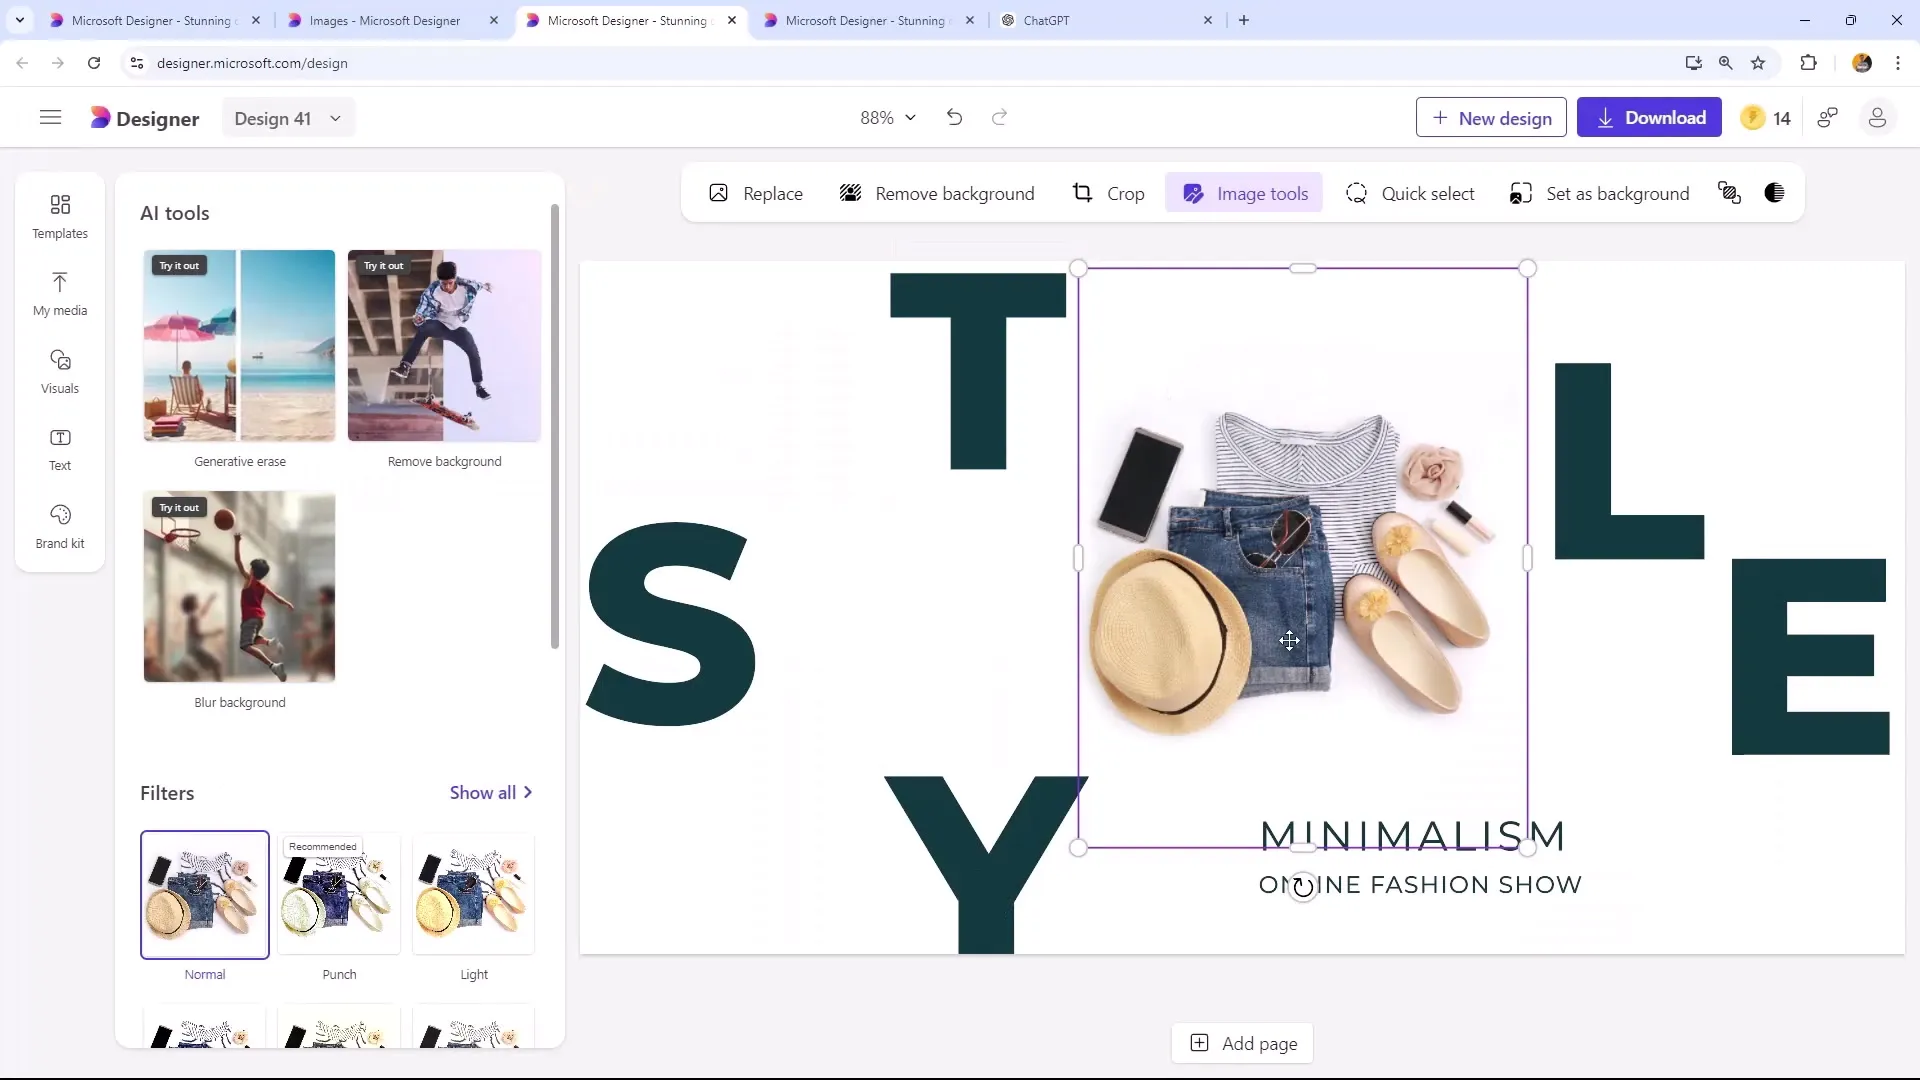Click the Remove background tool icon
This screenshot has width=1920, height=1080.
pyautogui.click(x=851, y=194)
